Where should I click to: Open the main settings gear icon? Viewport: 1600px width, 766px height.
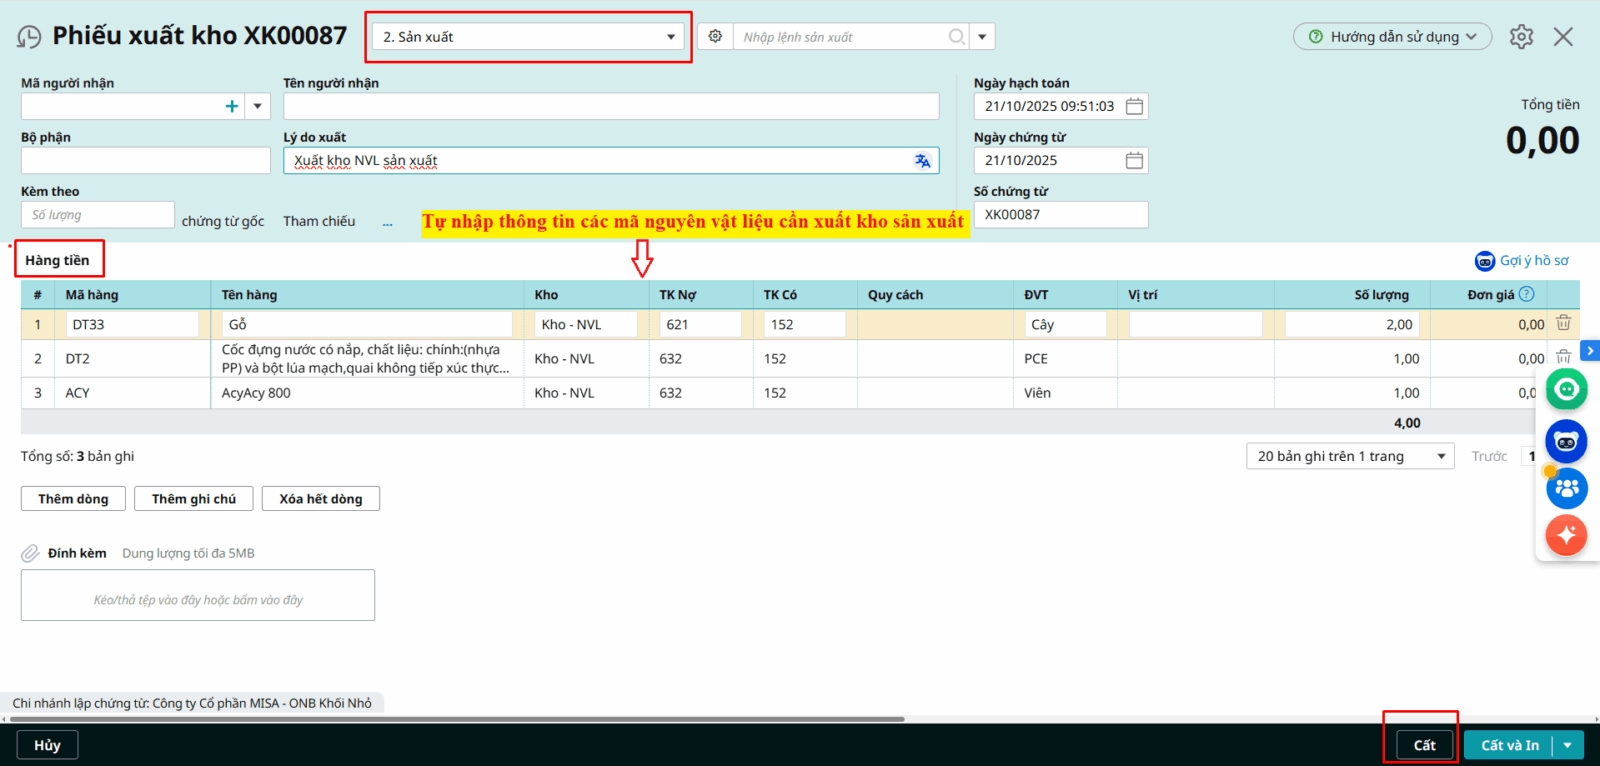(x=1521, y=37)
